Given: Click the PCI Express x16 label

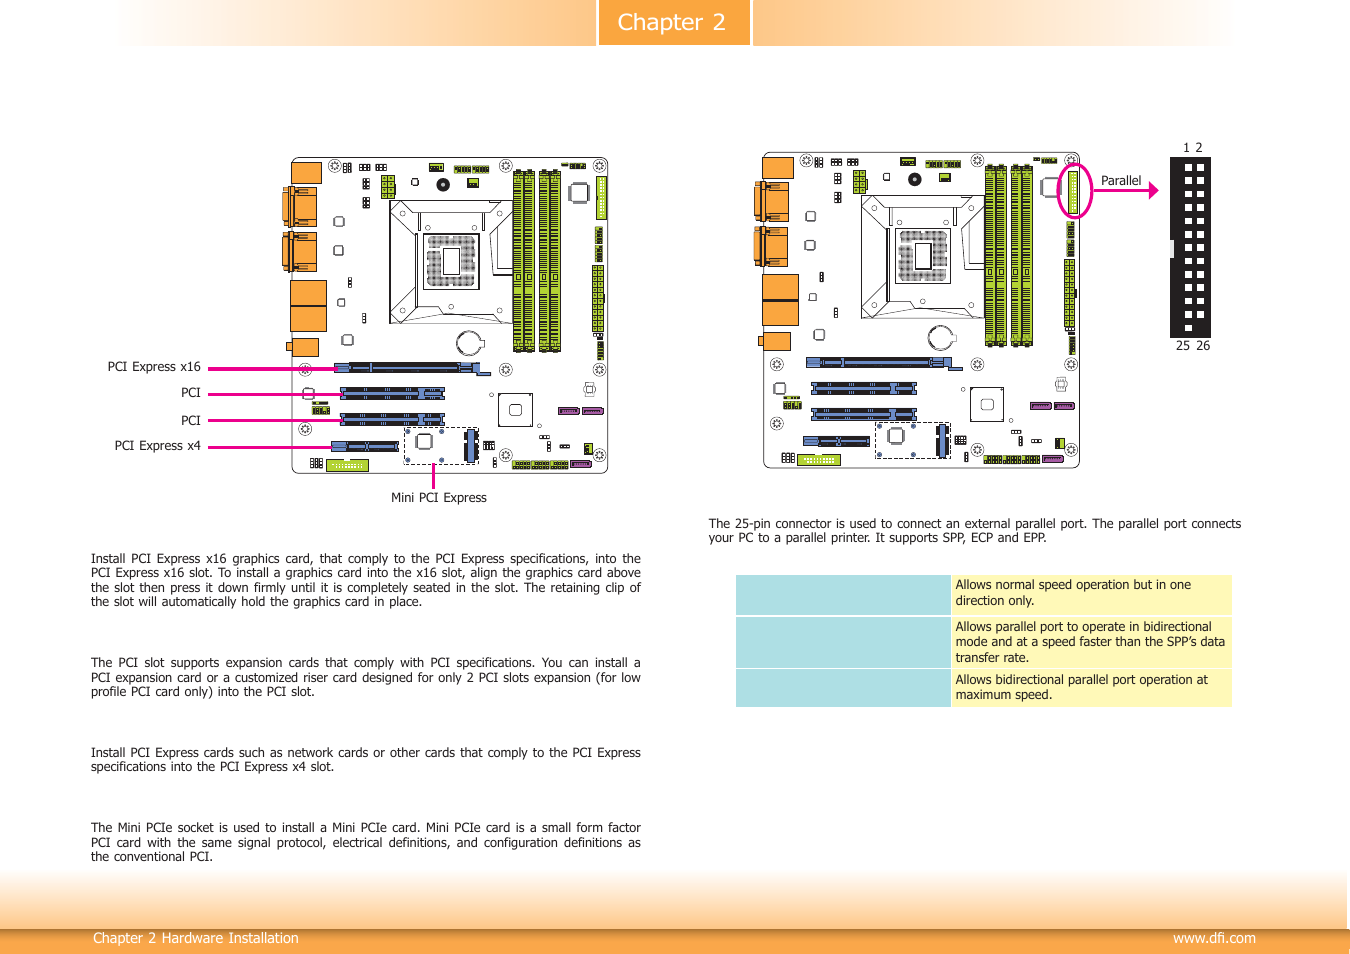Looking at the screenshot, I should [154, 367].
